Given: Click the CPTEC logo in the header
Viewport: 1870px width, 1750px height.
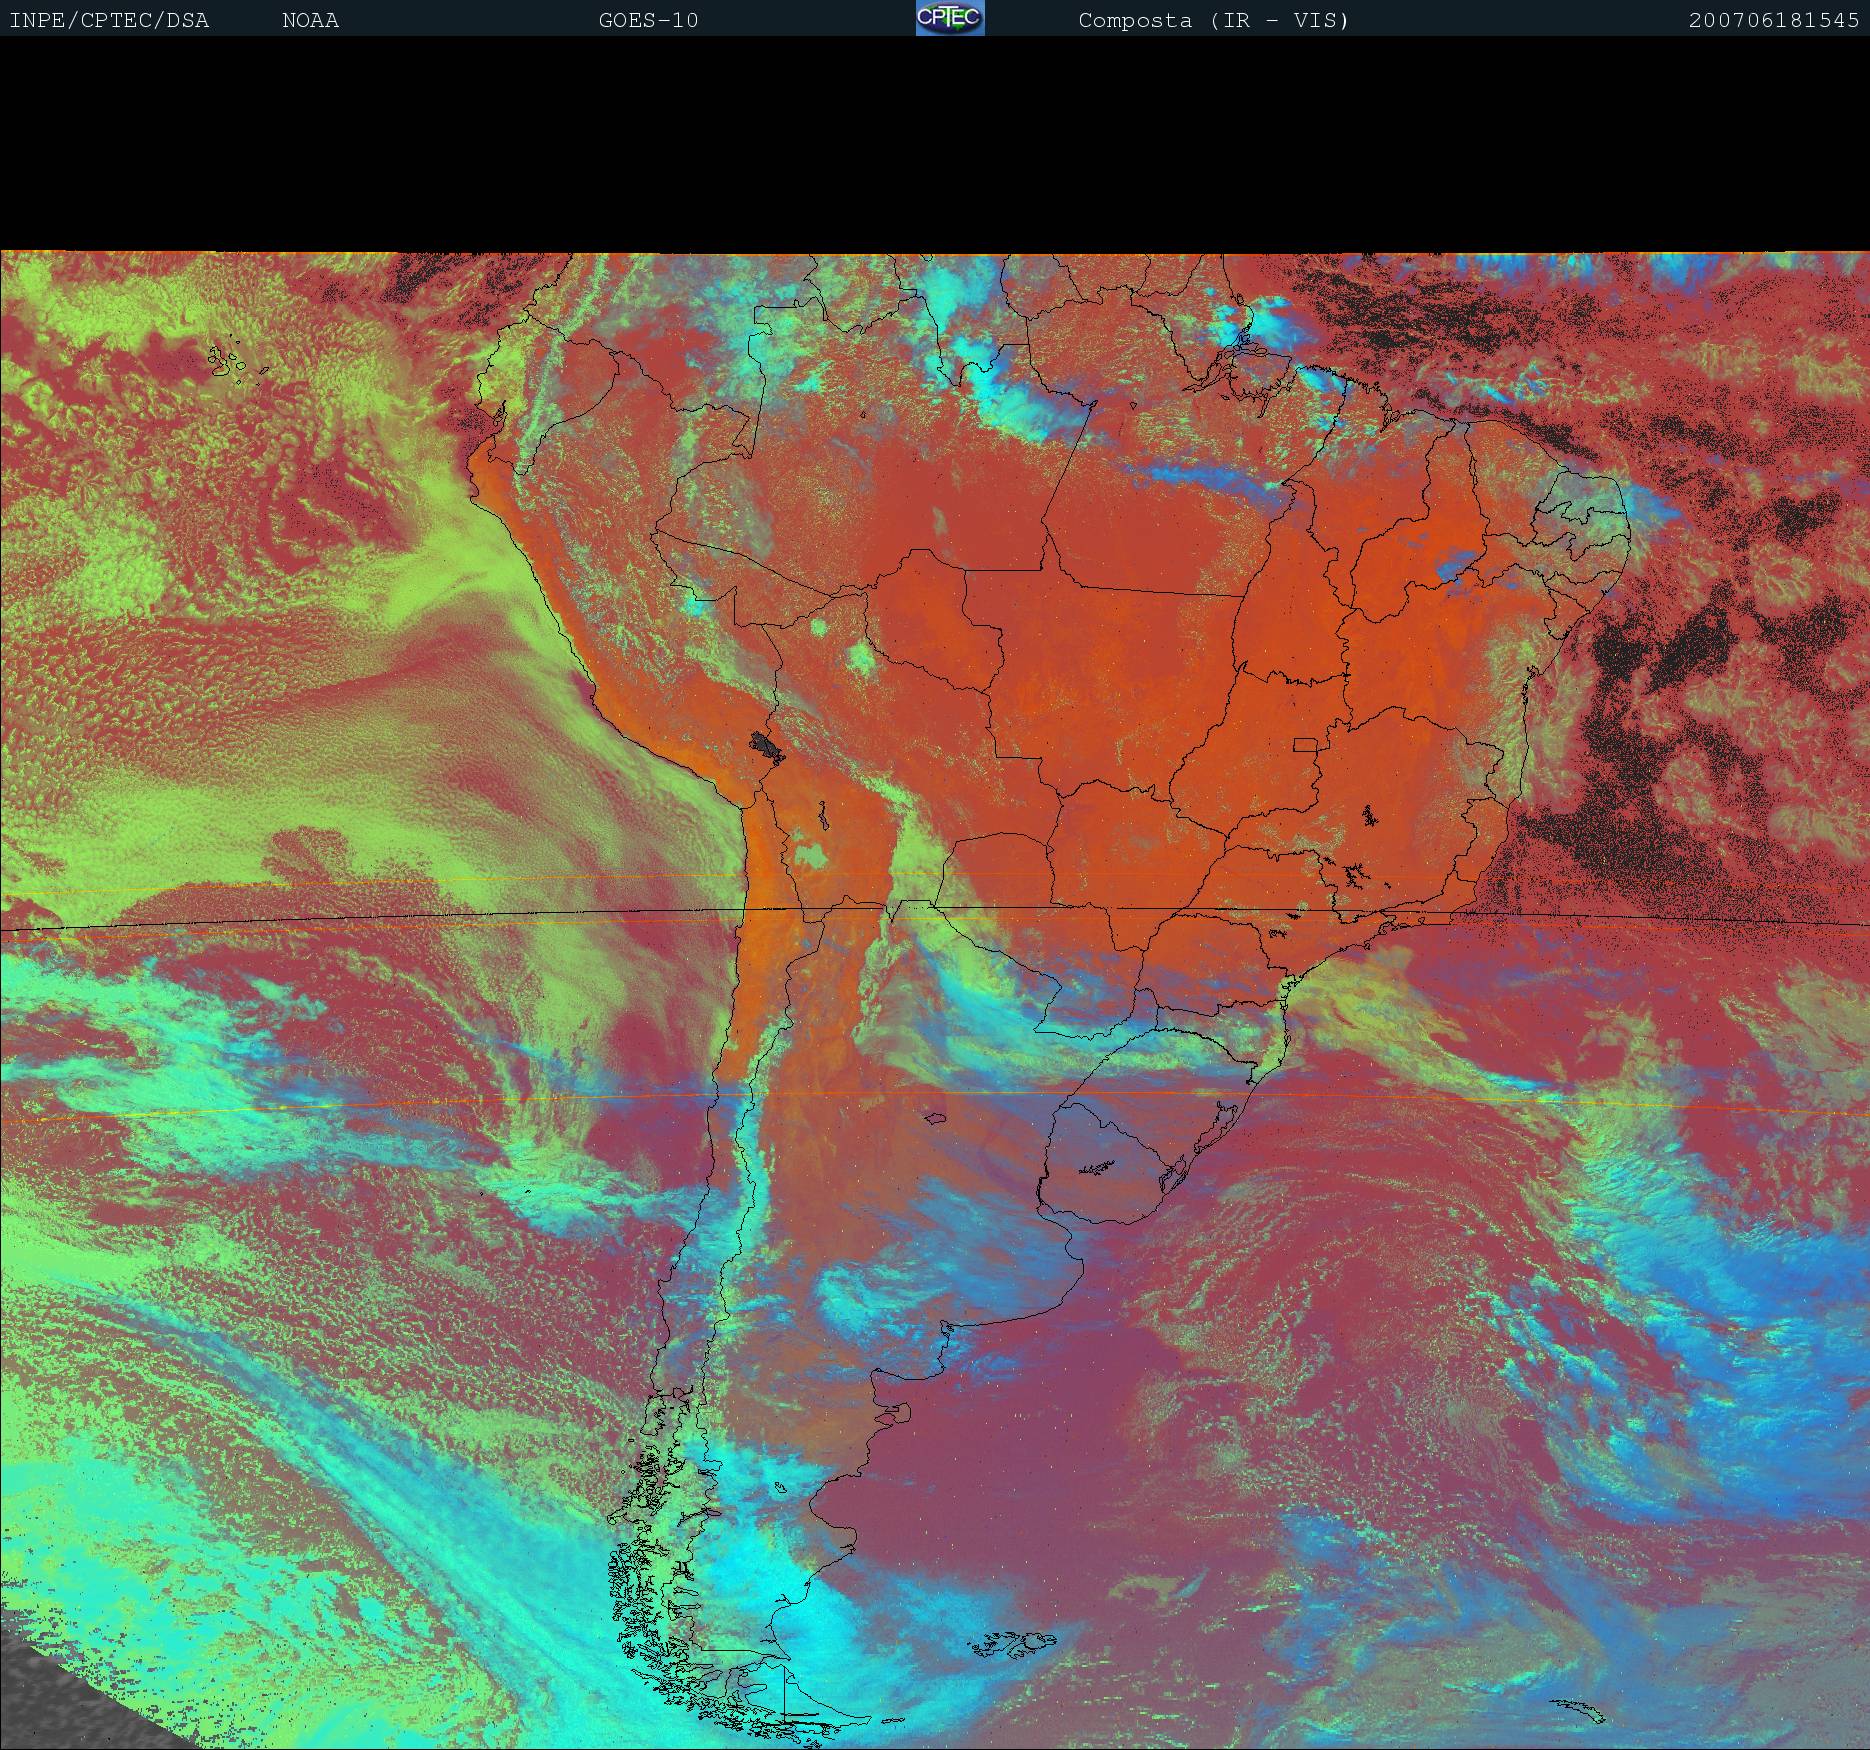Looking at the screenshot, I should point(949,19).
